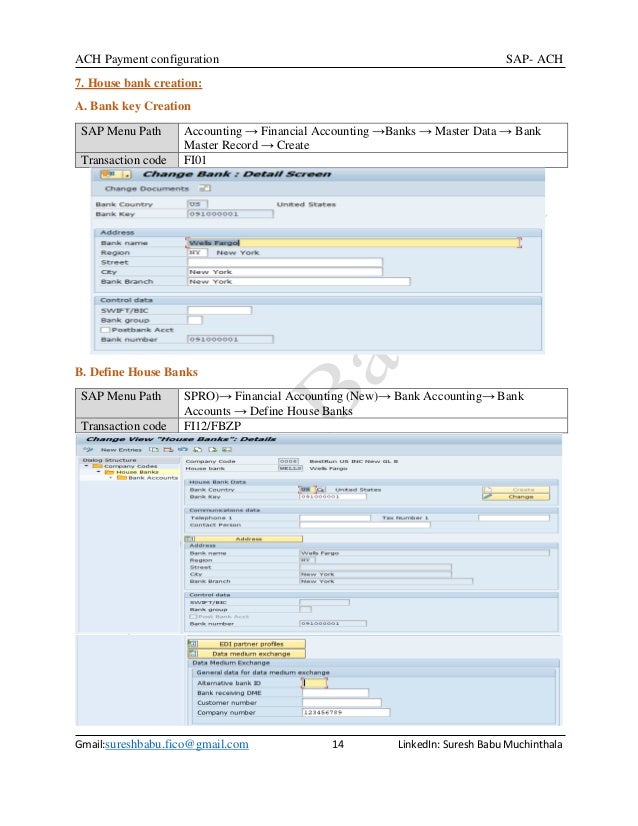Viewport: 638px width, 826px height.
Task: Click the Bank group field in Change Bank
Action: point(195,320)
